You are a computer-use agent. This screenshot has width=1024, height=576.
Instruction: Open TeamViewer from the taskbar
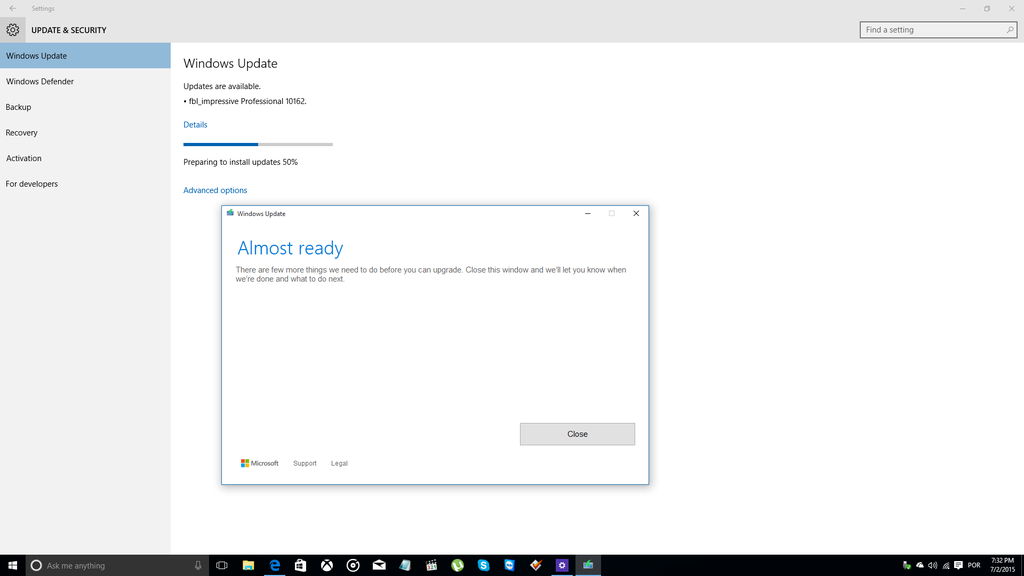[509, 566]
